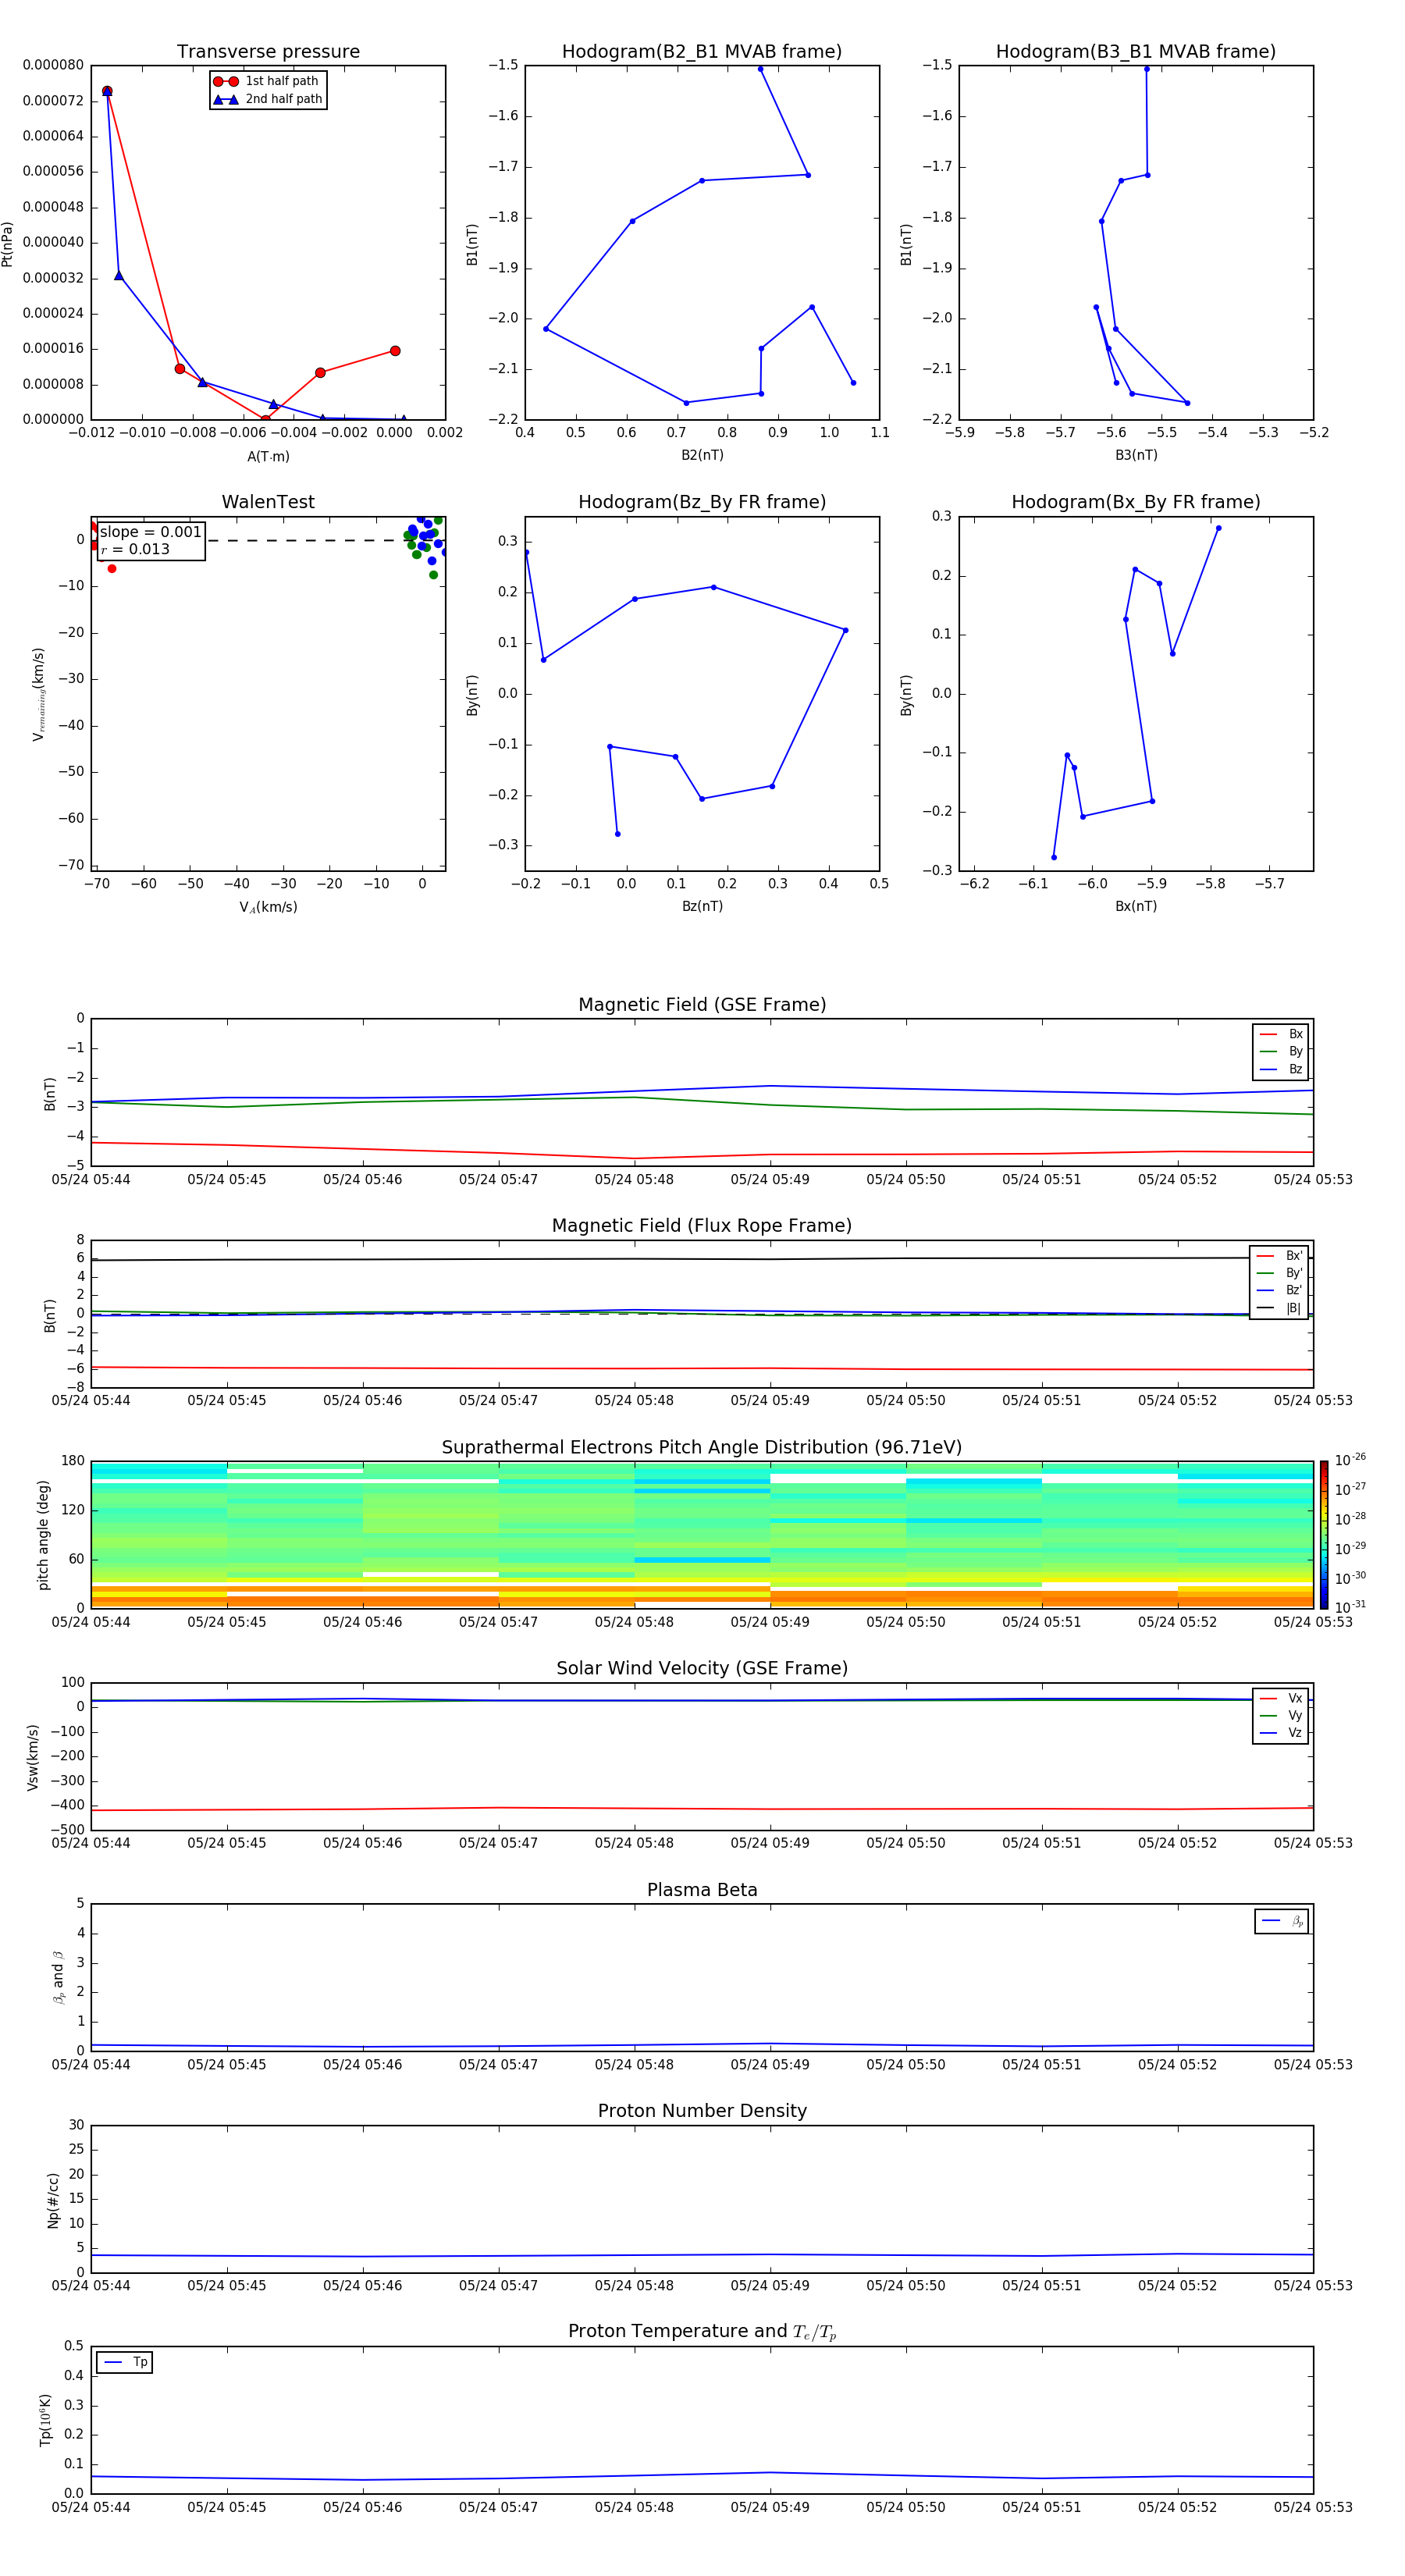Click the Transverse pressure plot title
Viewport: 1405px width, 2576px height.
(x=268, y=52)
